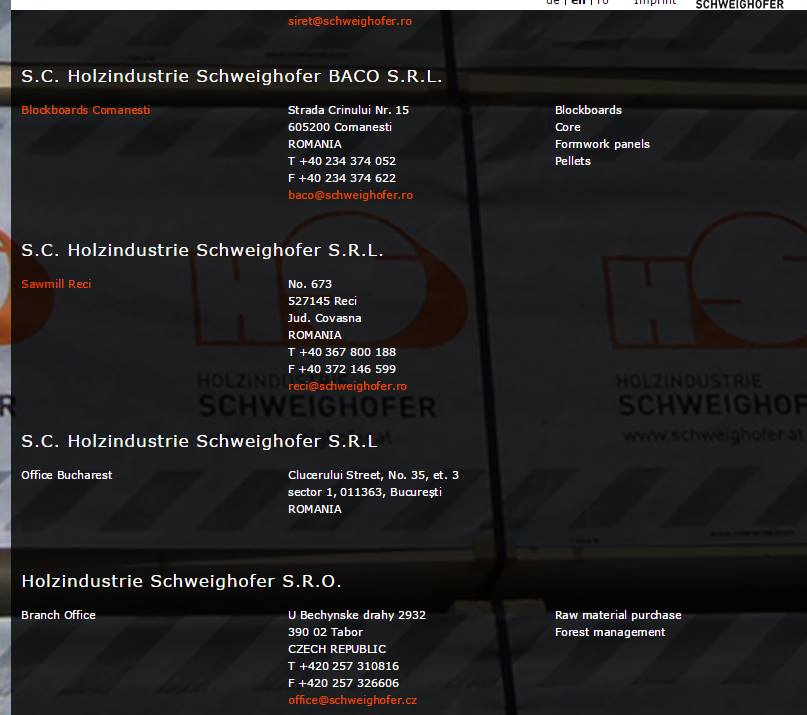
Task: Click the office@schweighofer.cz email link
Action: [x=352, y=700]
